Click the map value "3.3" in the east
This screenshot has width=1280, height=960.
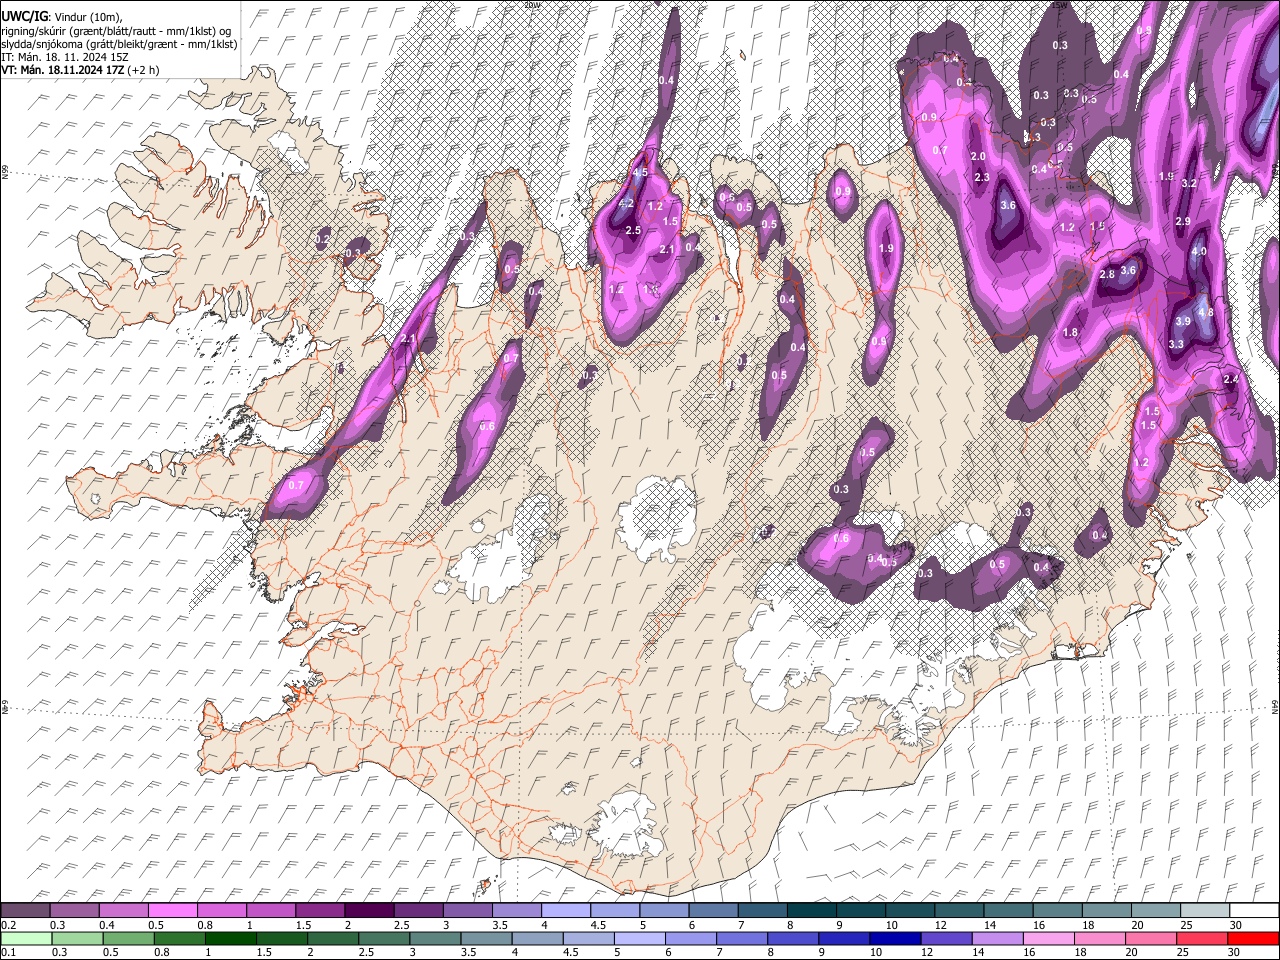click(x=1176, y=344)
